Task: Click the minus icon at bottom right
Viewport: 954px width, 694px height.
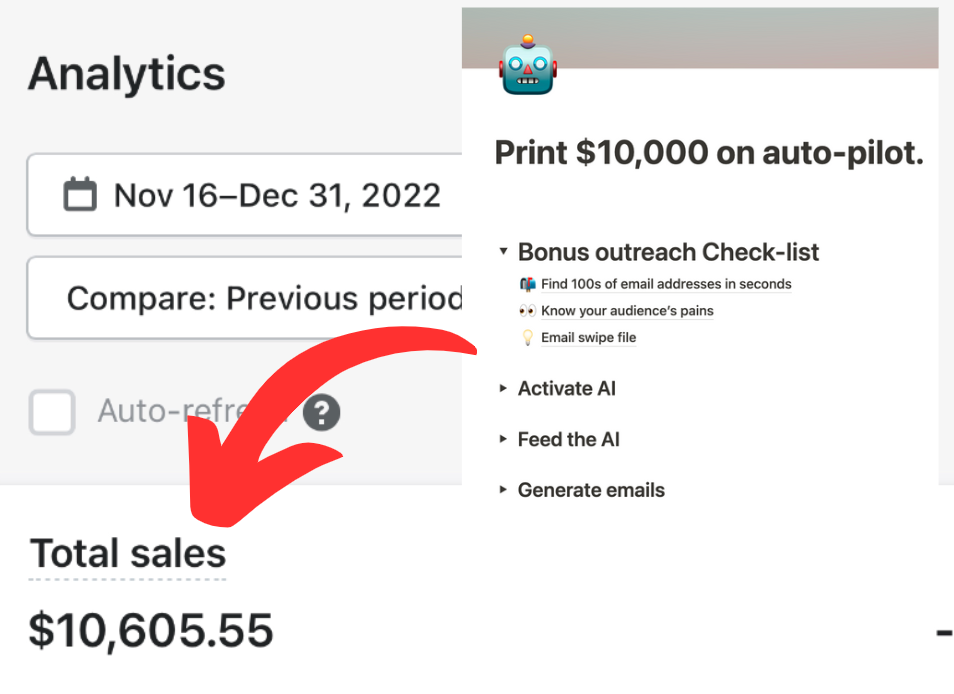Action: coord(942,631)
